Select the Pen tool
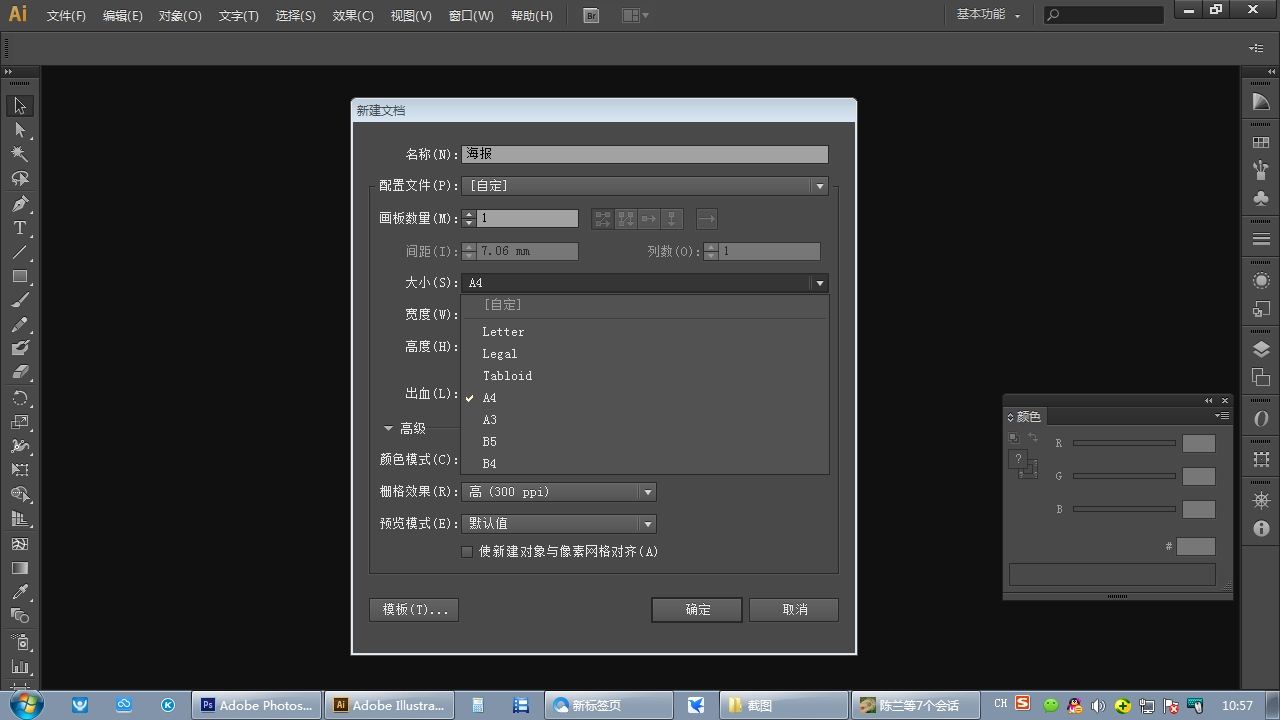The height and width of the screenshot is (720, 1280). 20,204
